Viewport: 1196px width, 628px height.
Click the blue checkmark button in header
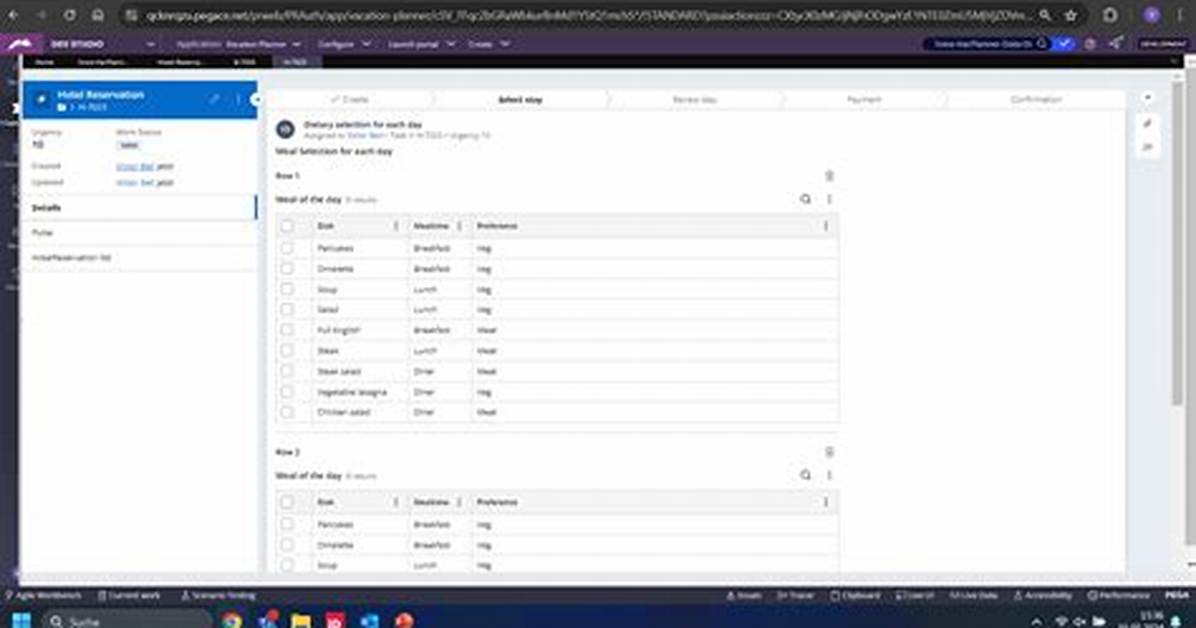[x=1064, y=44]
